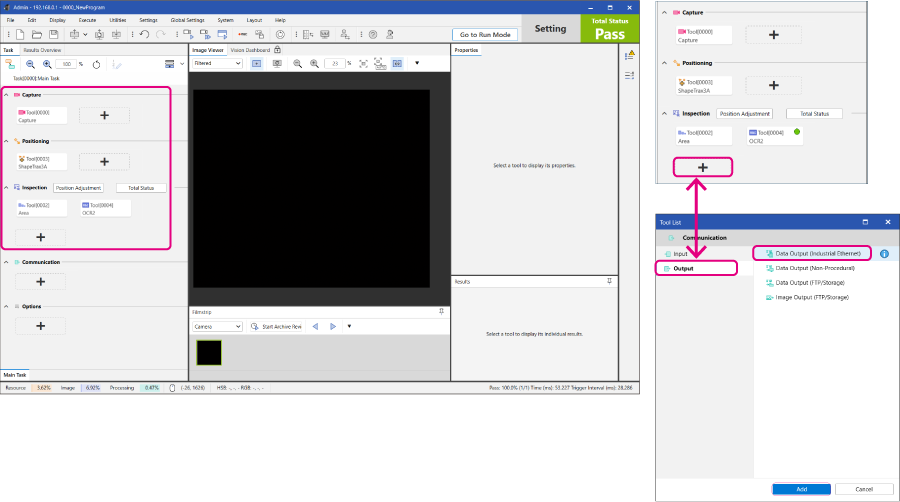The width and height of the screenshot is (900, 502).
Task: Click the Undo arrow in the toolbar
Action: click(146, 34)
